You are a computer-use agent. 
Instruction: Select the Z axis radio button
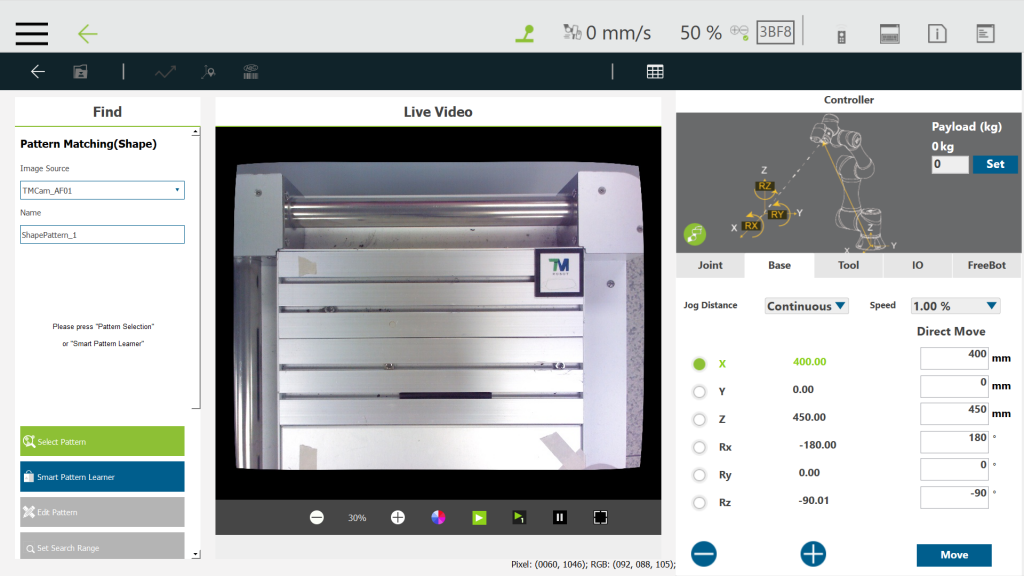(x=699, y=419)
